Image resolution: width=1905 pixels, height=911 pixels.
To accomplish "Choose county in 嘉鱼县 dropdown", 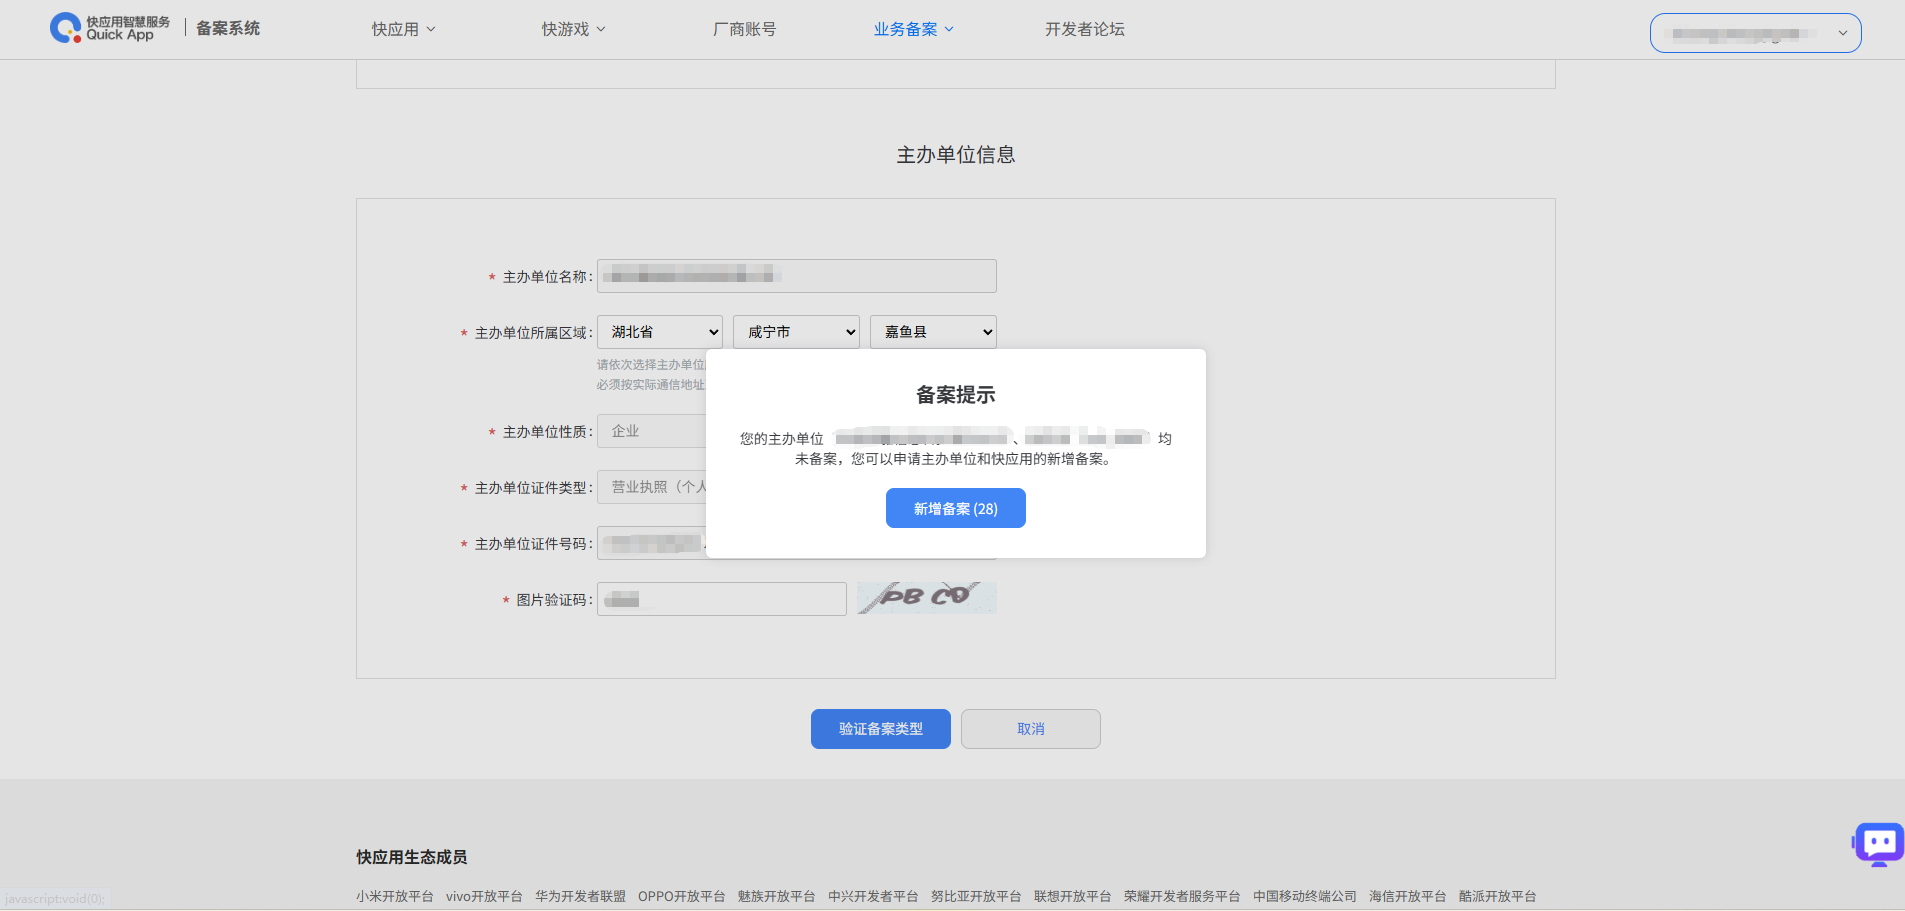I will 933,332.
